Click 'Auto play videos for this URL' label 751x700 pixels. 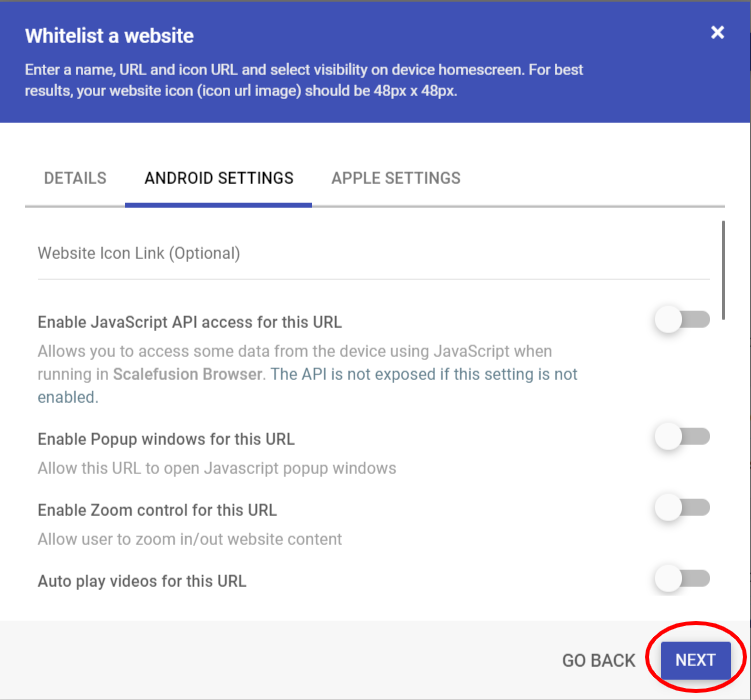coord(142,581)
